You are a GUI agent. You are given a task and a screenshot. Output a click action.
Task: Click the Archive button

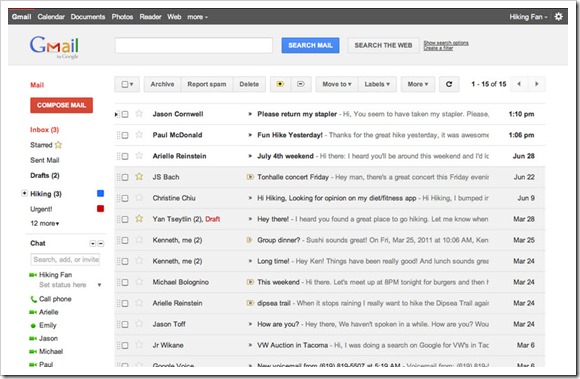click(162, 84)
